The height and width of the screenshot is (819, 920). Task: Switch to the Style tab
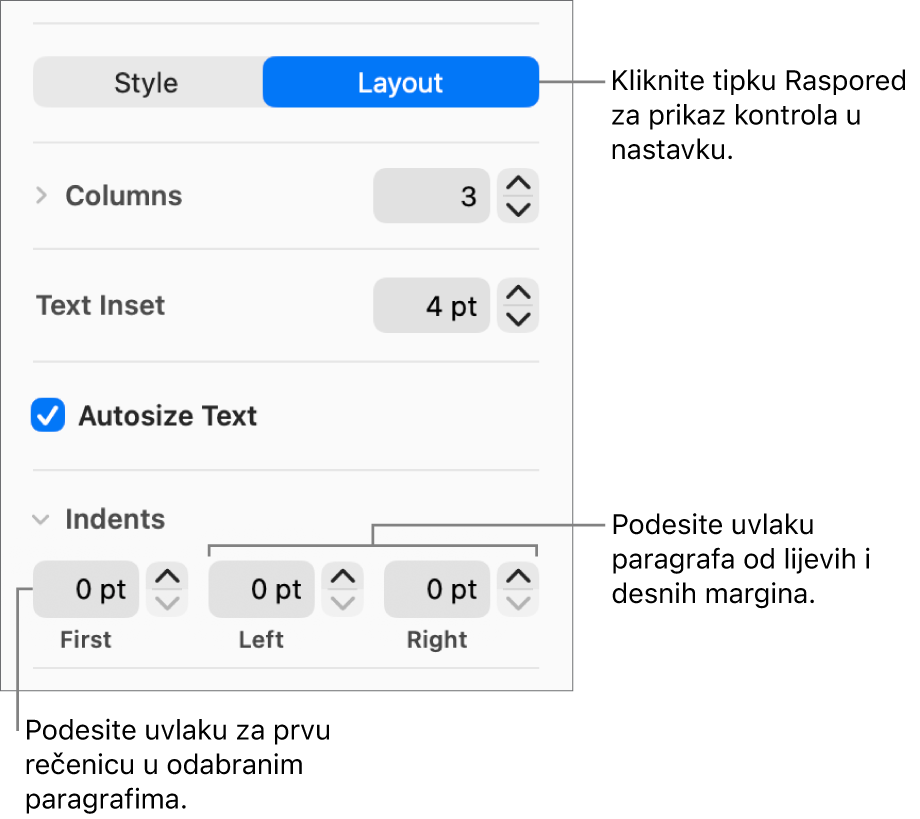pos(146,82)
